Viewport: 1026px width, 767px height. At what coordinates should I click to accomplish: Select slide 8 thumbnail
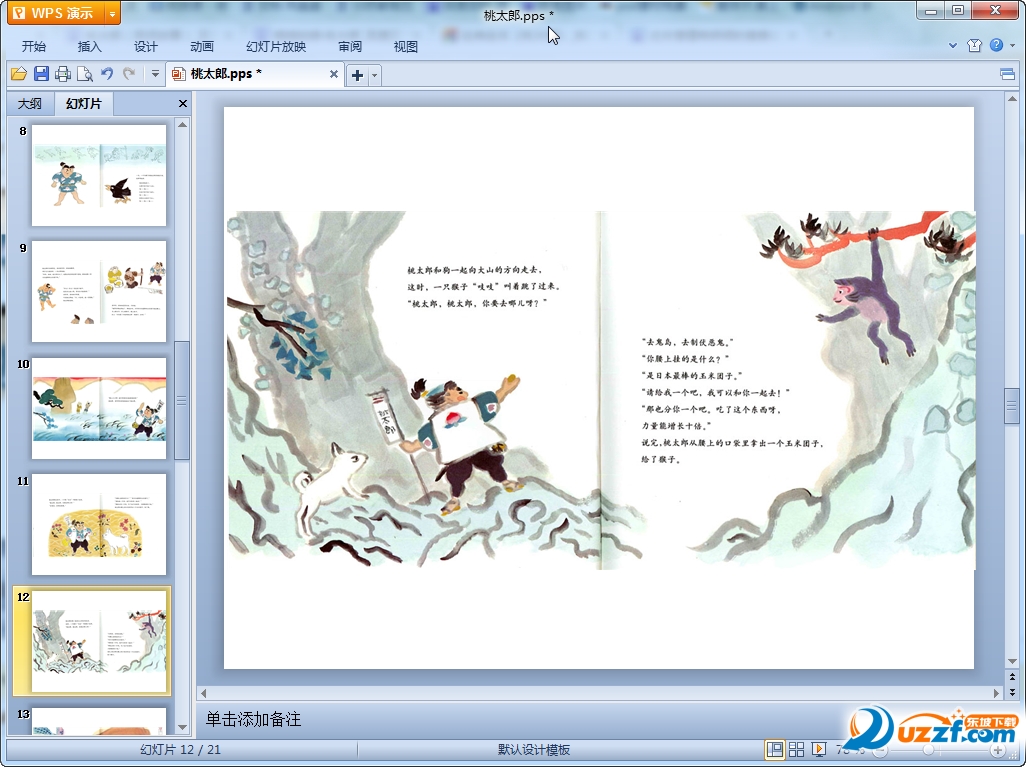pos(99,175)
